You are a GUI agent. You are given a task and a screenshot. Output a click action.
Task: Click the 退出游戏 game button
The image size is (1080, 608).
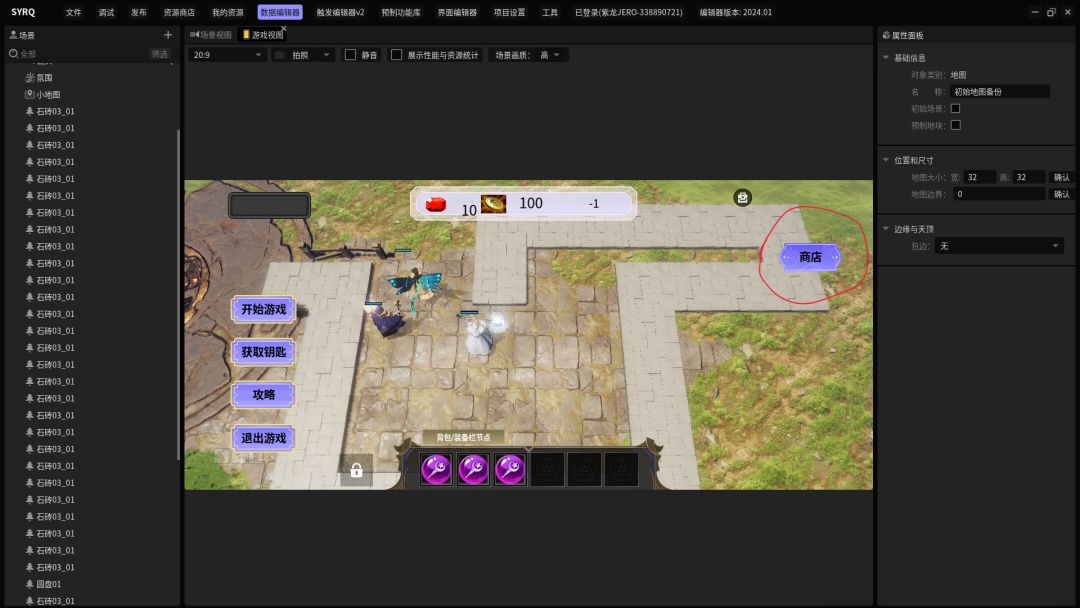pos(263,438)
